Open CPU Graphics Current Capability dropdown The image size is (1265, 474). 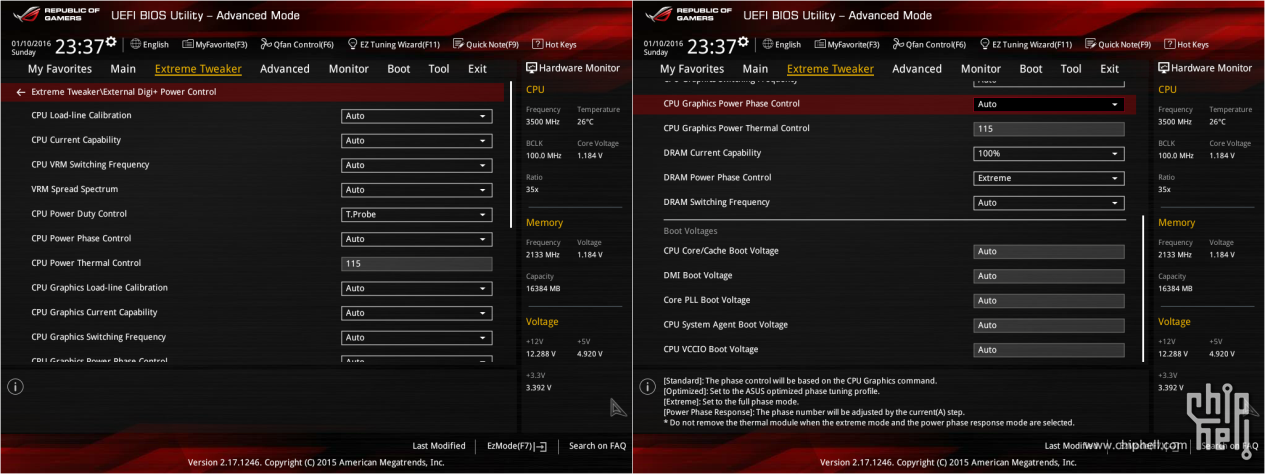tap(416, 313)
